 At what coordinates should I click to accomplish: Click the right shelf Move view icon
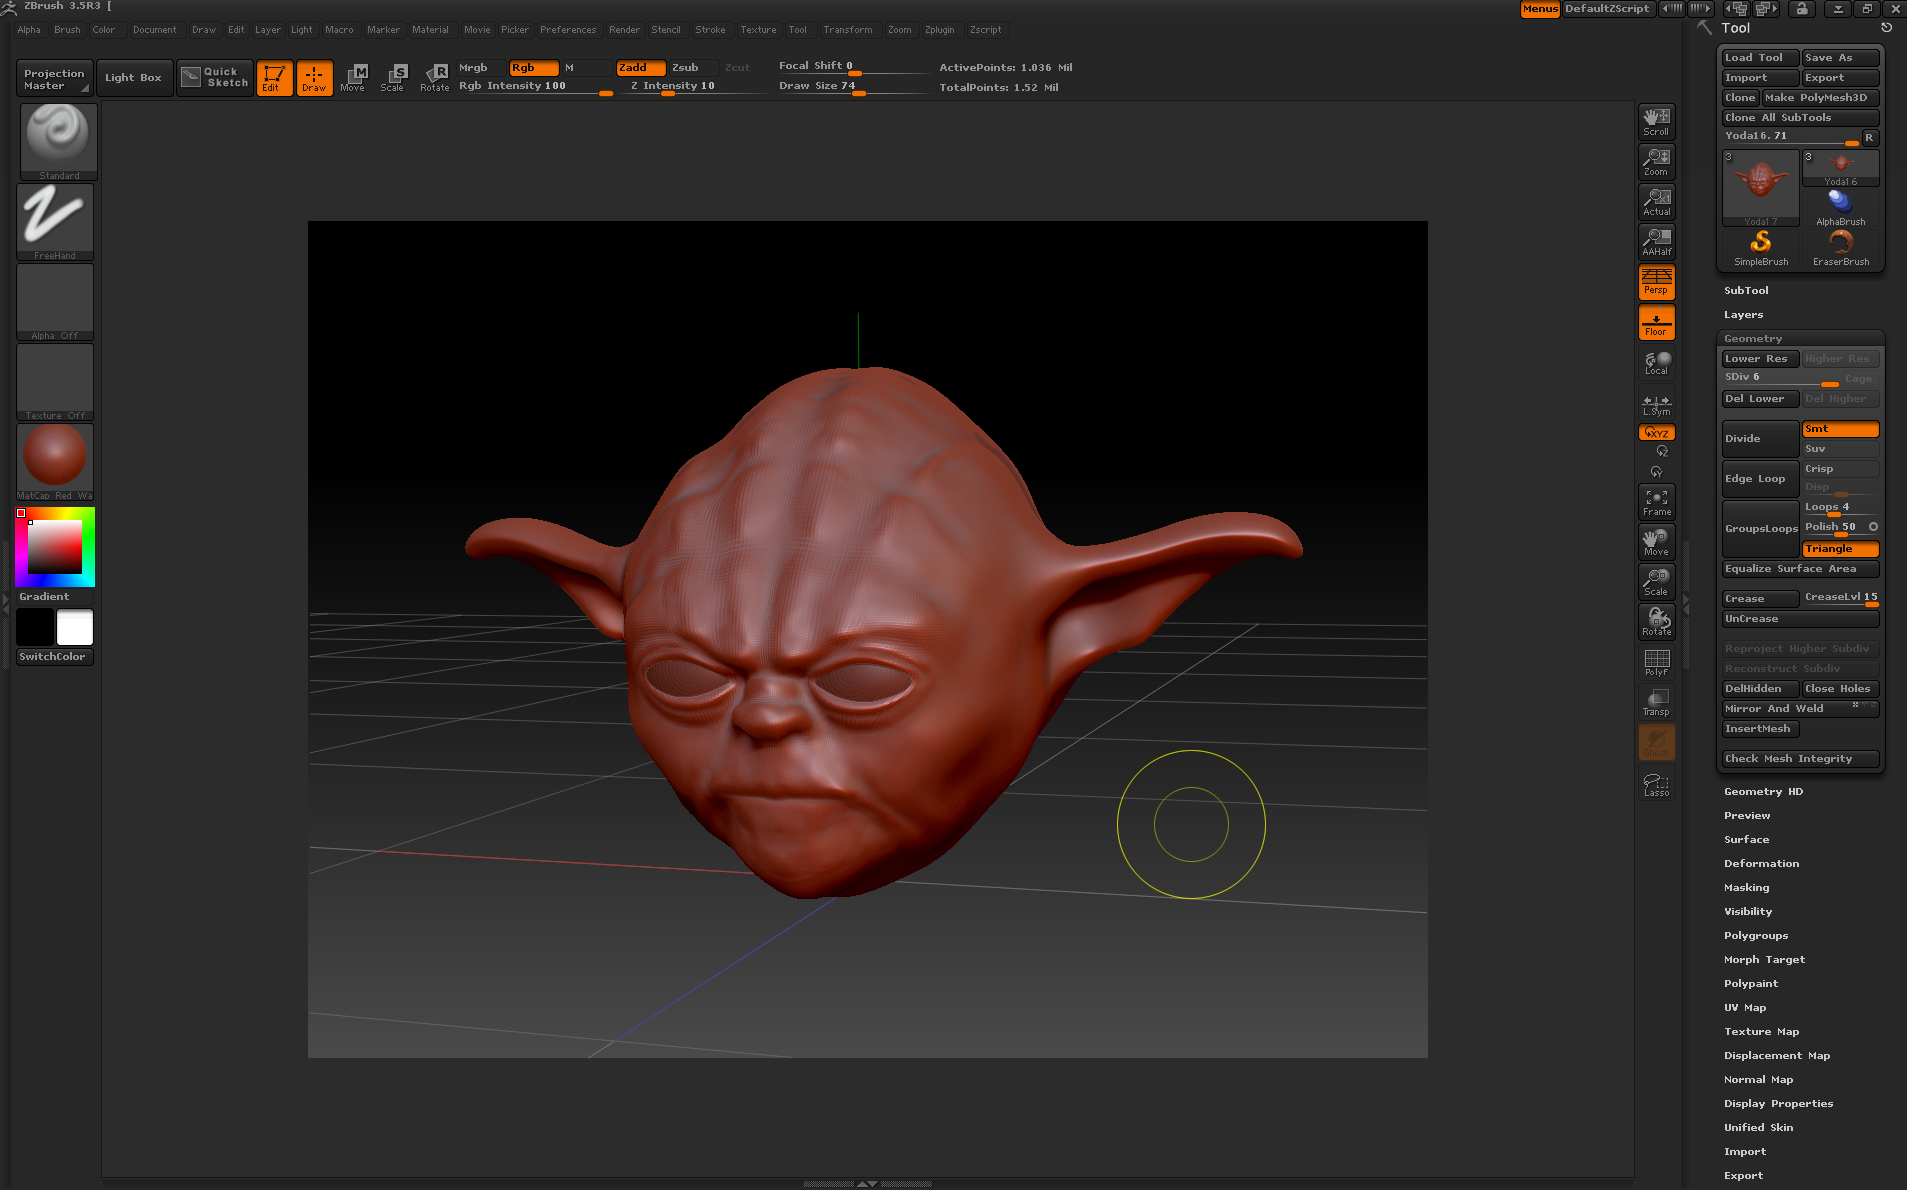[1656, 541]
